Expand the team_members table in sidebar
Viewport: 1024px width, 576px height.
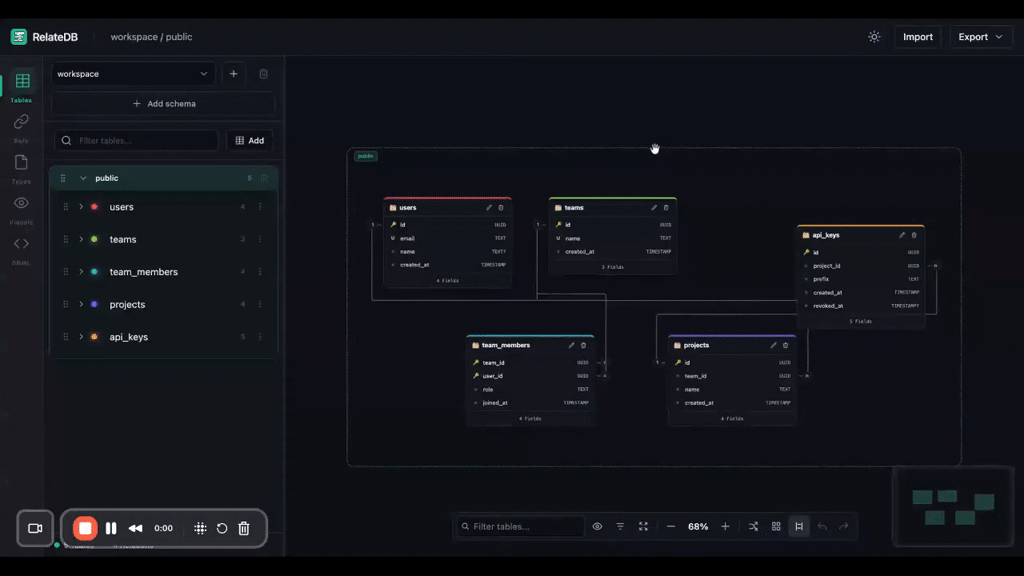[81, 272]
